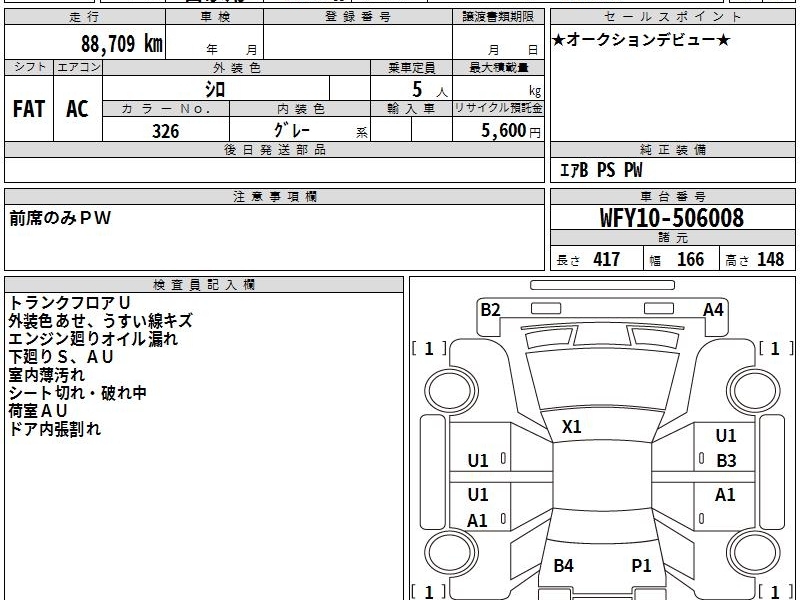Select the 純正装備 header
Image resolution: width=800 pixels, height=600 pixels.
coord(672,150)
